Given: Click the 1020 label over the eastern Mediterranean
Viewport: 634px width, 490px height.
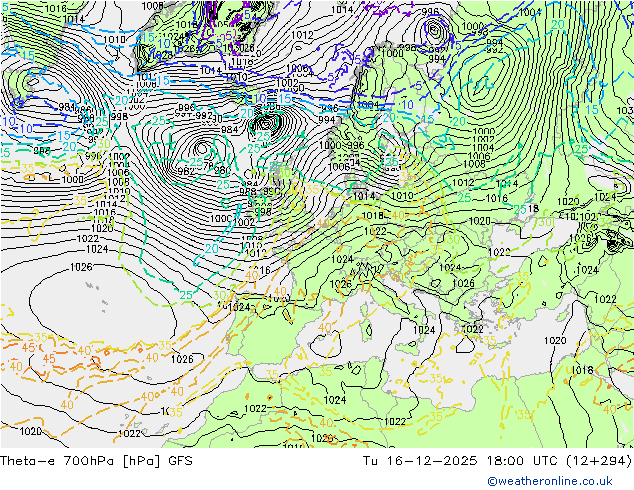Looking at the screenshot, I should [x=555, y=340].
